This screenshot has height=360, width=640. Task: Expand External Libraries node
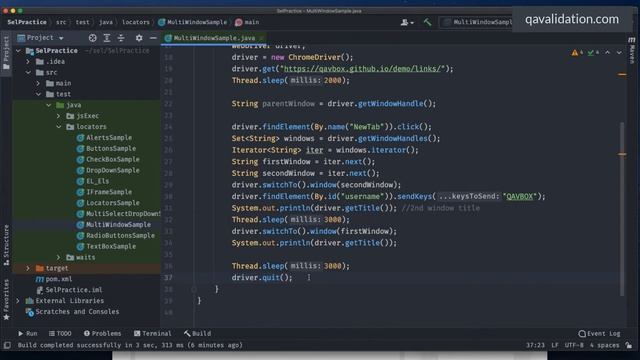click(x=18, y=301)
